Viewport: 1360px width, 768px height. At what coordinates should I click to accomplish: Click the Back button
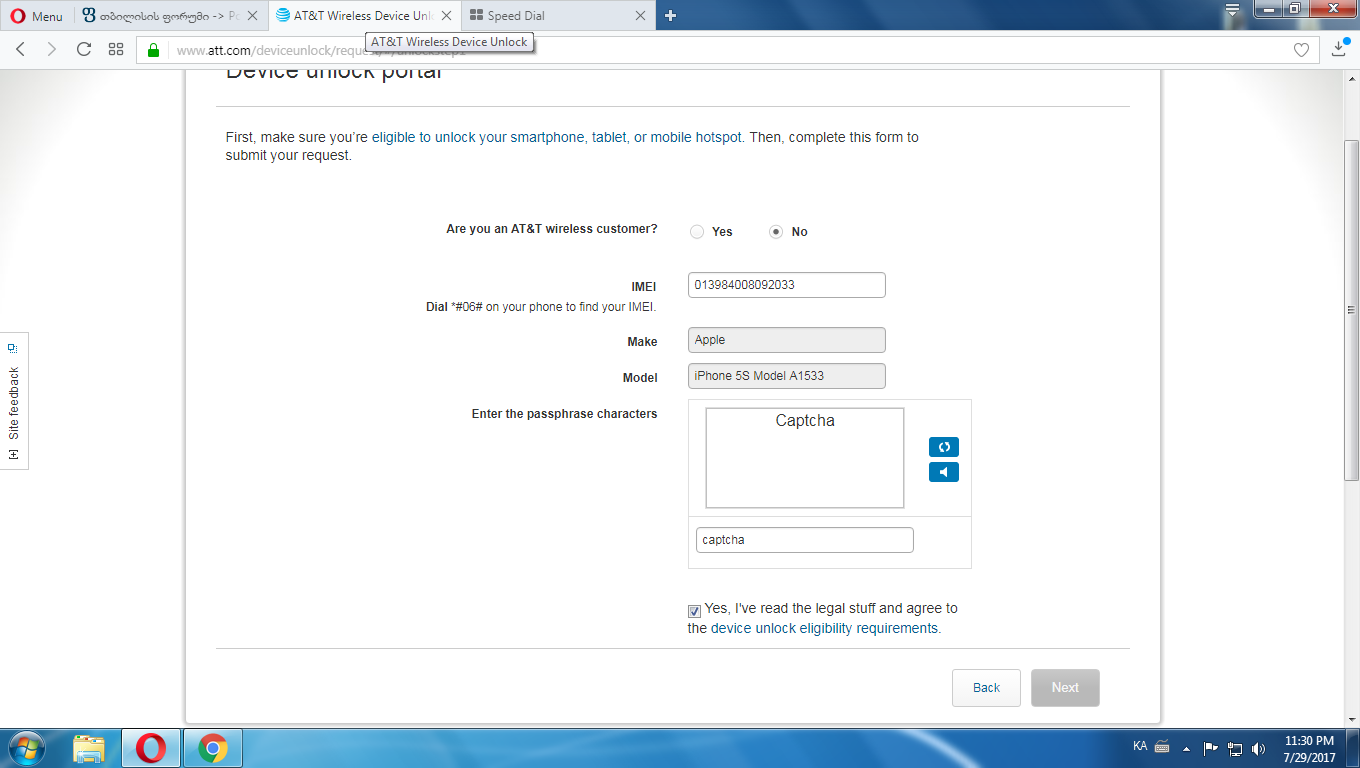click(x=986, y=688)
